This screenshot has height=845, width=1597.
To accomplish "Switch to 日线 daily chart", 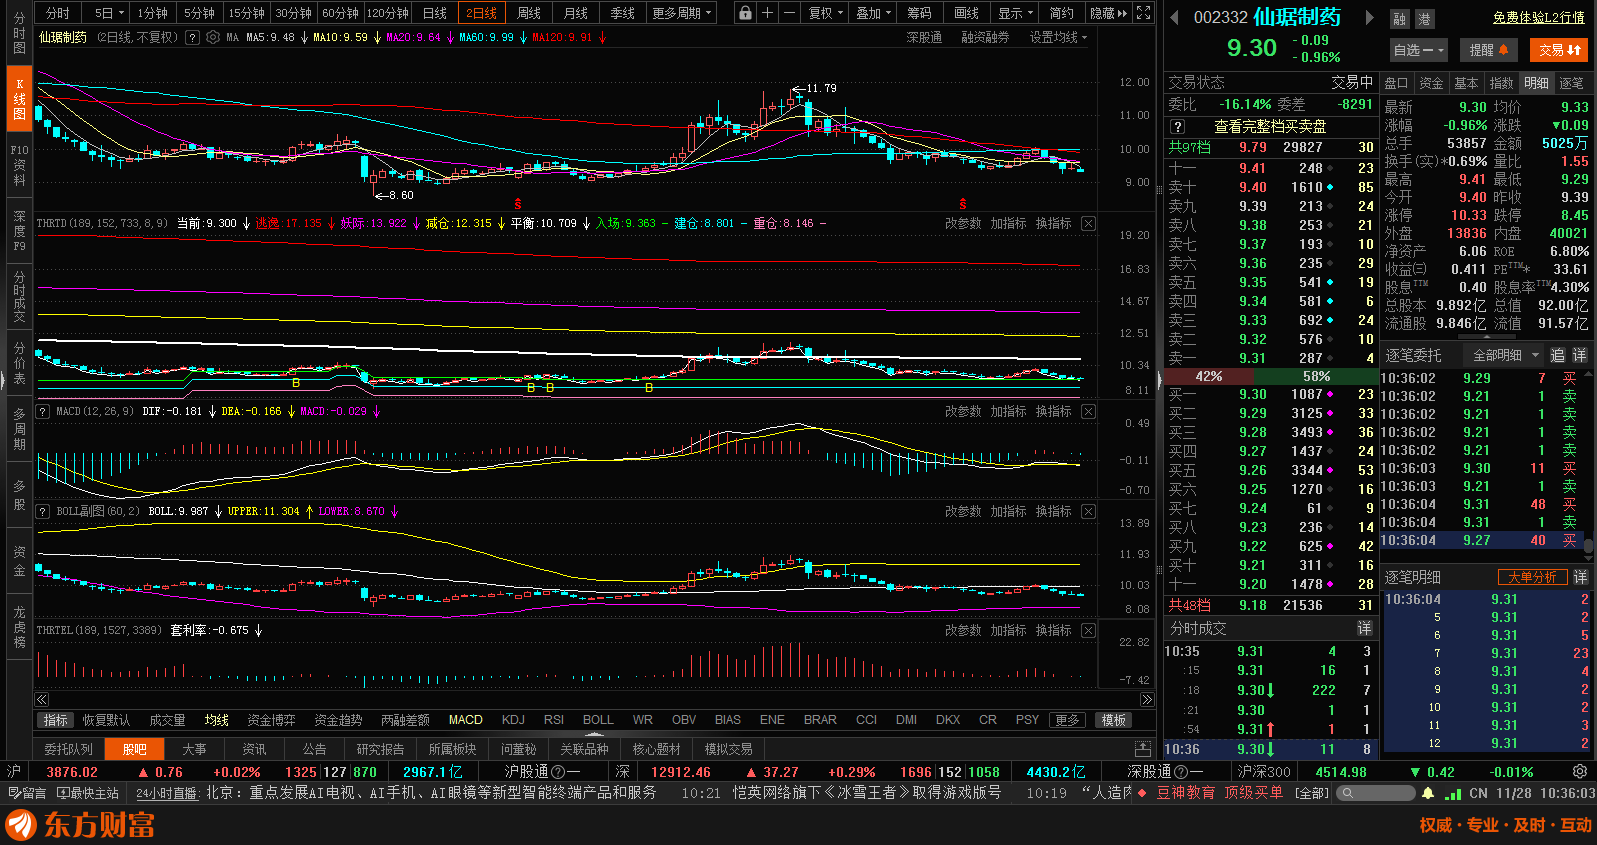I will point(435,13).
